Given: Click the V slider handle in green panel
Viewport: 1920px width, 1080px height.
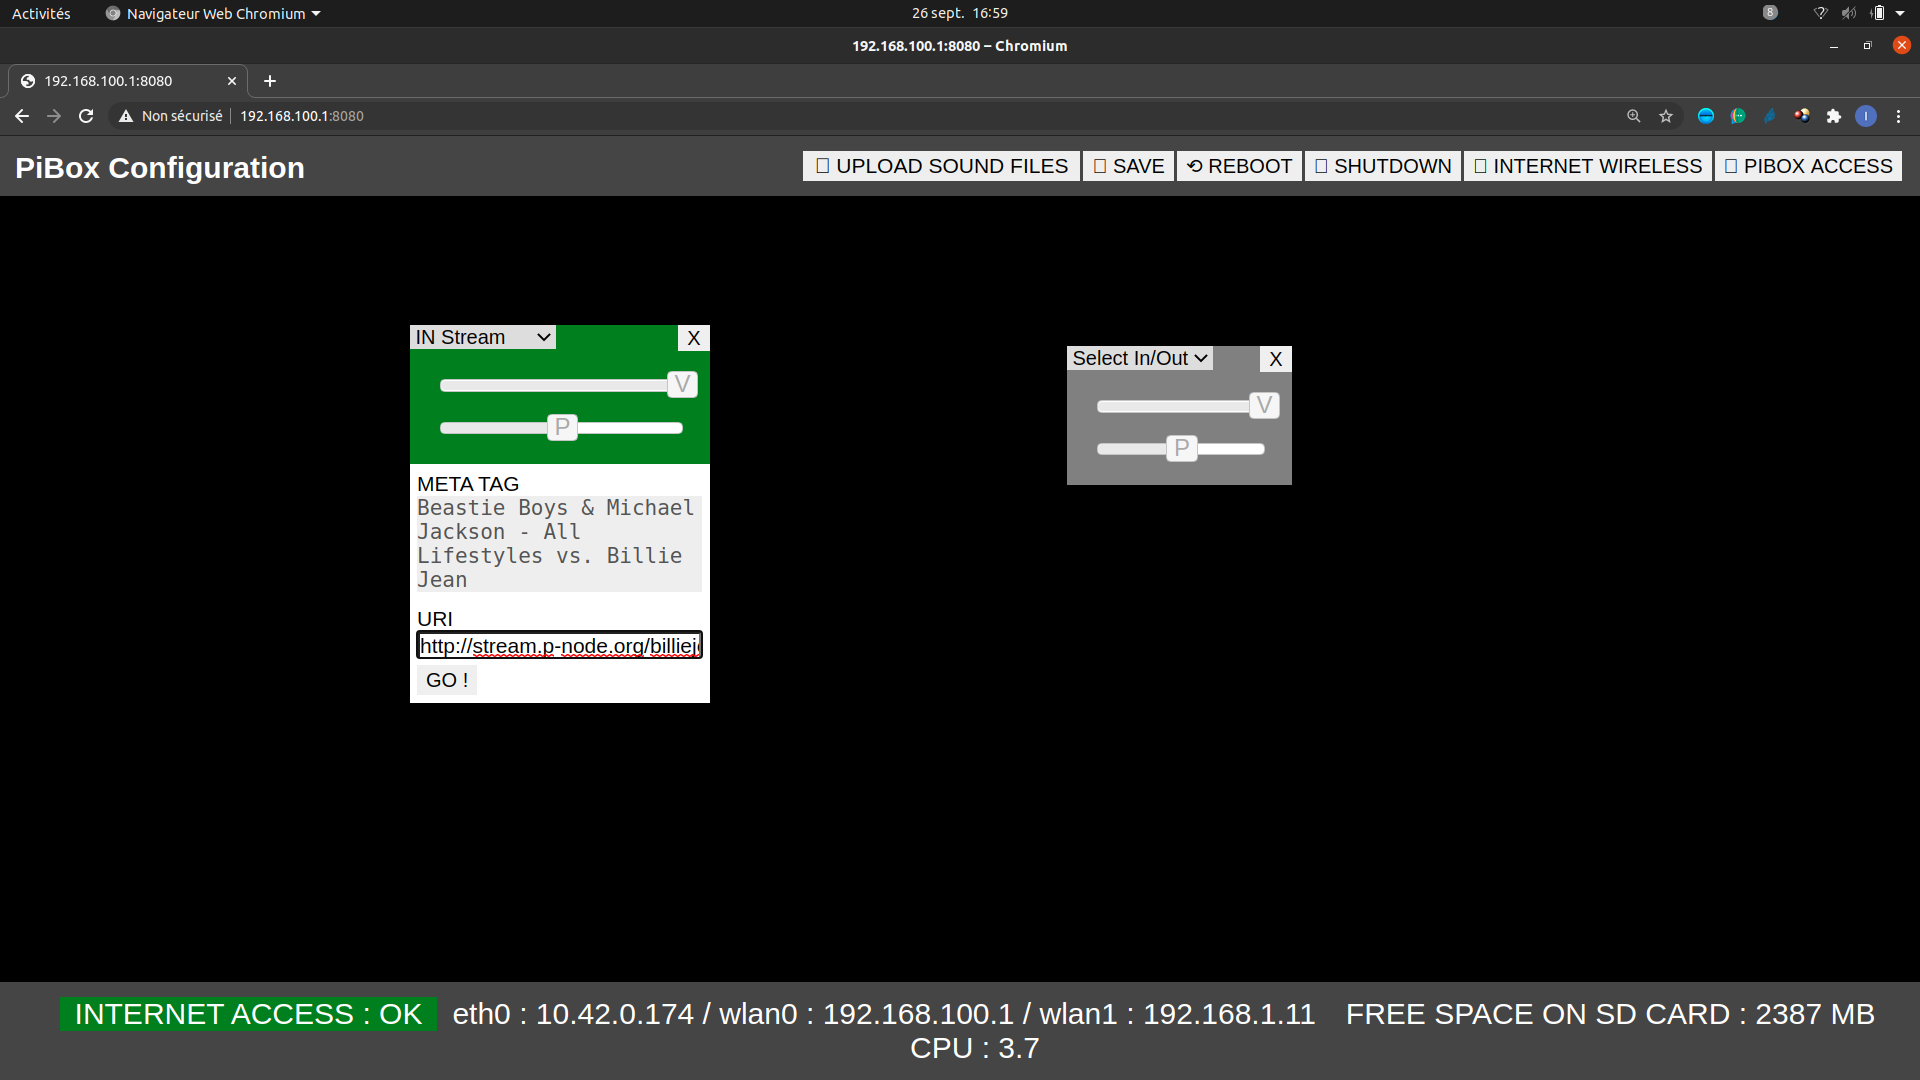Looking at the screenshot, I should (x=682, y=384).
